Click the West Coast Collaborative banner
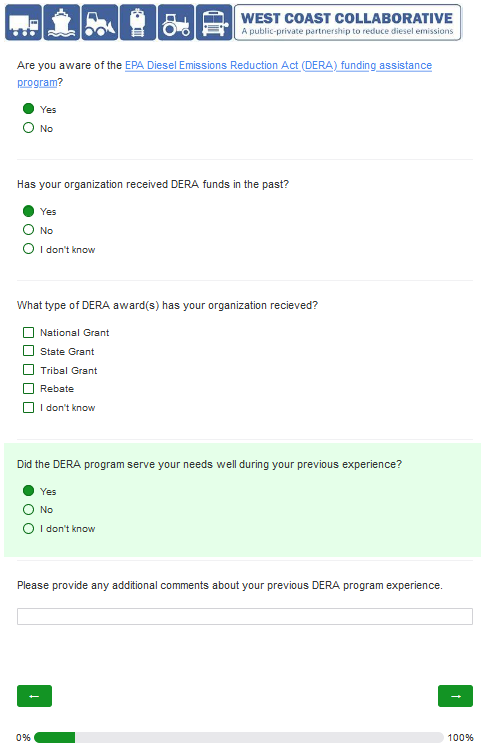The image size is (481, 750). pyautogui.click(x=348, y=22)
